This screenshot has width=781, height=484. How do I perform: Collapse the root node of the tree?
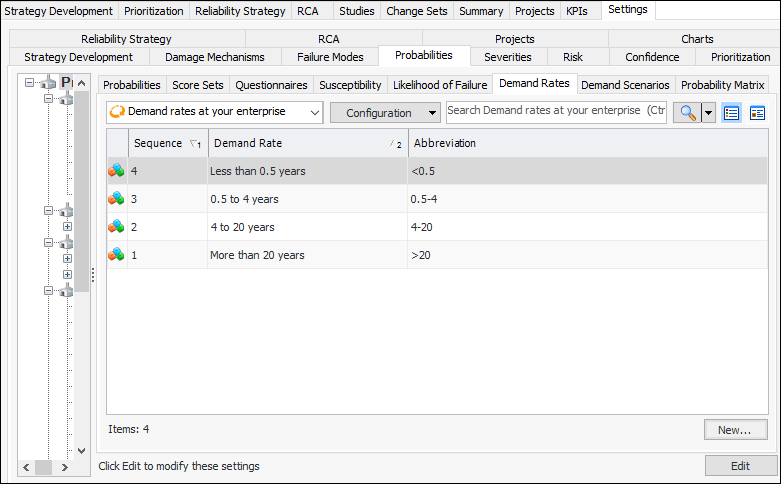[30, 83]
